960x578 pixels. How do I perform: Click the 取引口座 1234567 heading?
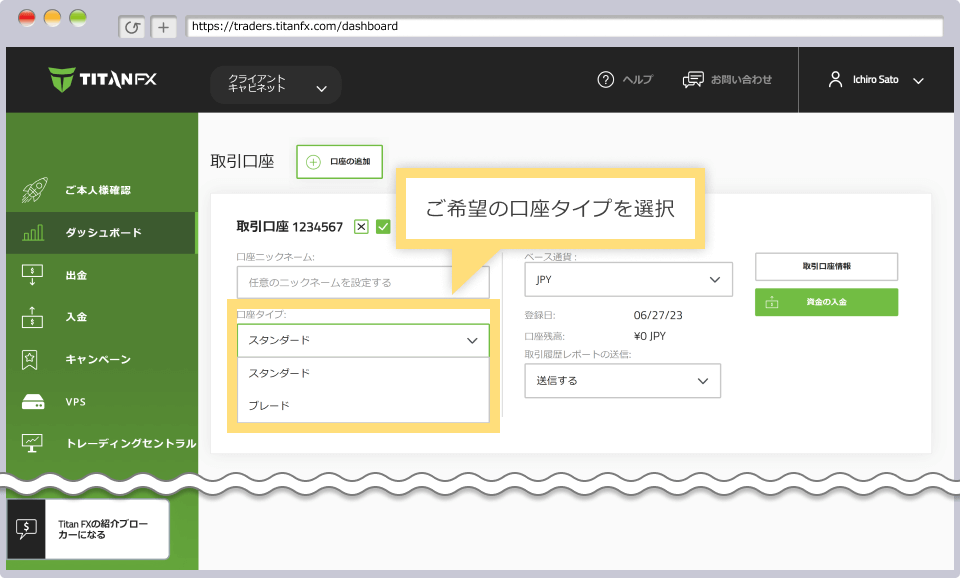(290, 227)
